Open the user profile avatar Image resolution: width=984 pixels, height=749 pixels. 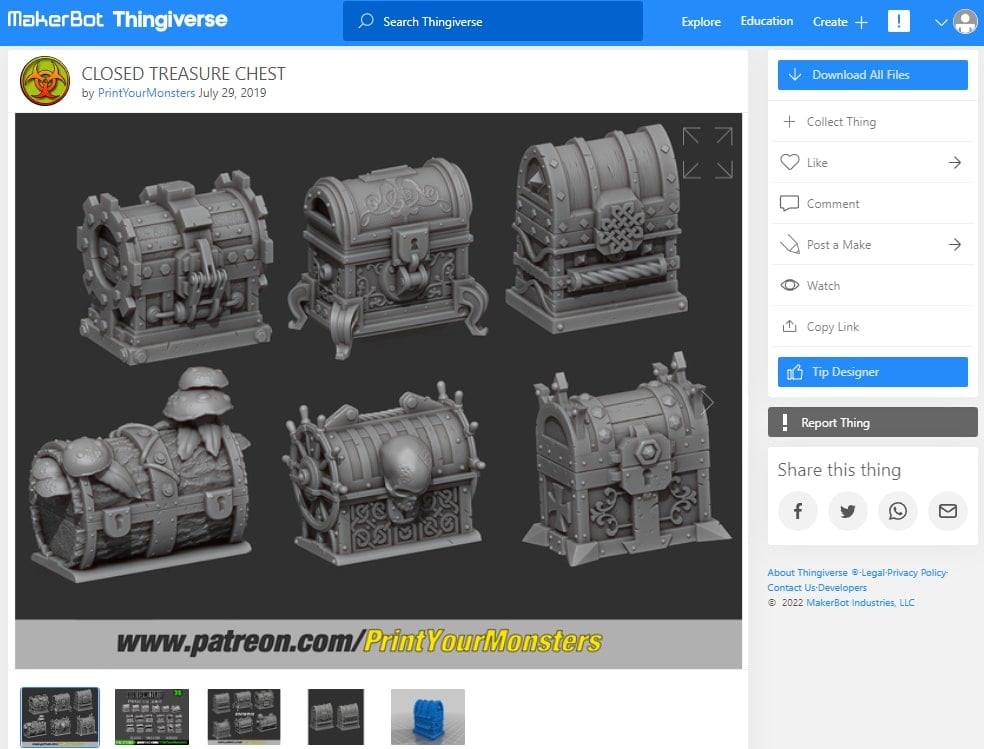pos(965,22)
